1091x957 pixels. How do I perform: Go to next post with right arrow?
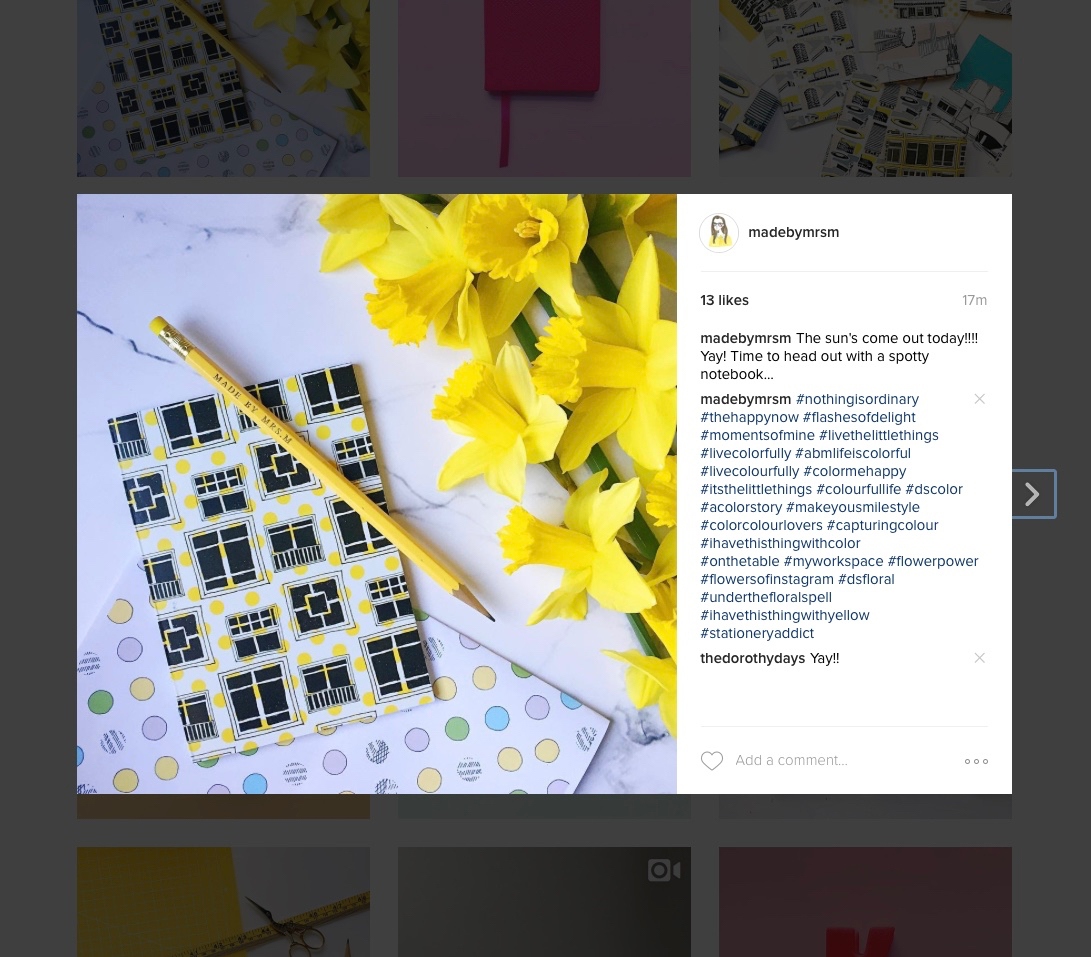pos(1033,494)
